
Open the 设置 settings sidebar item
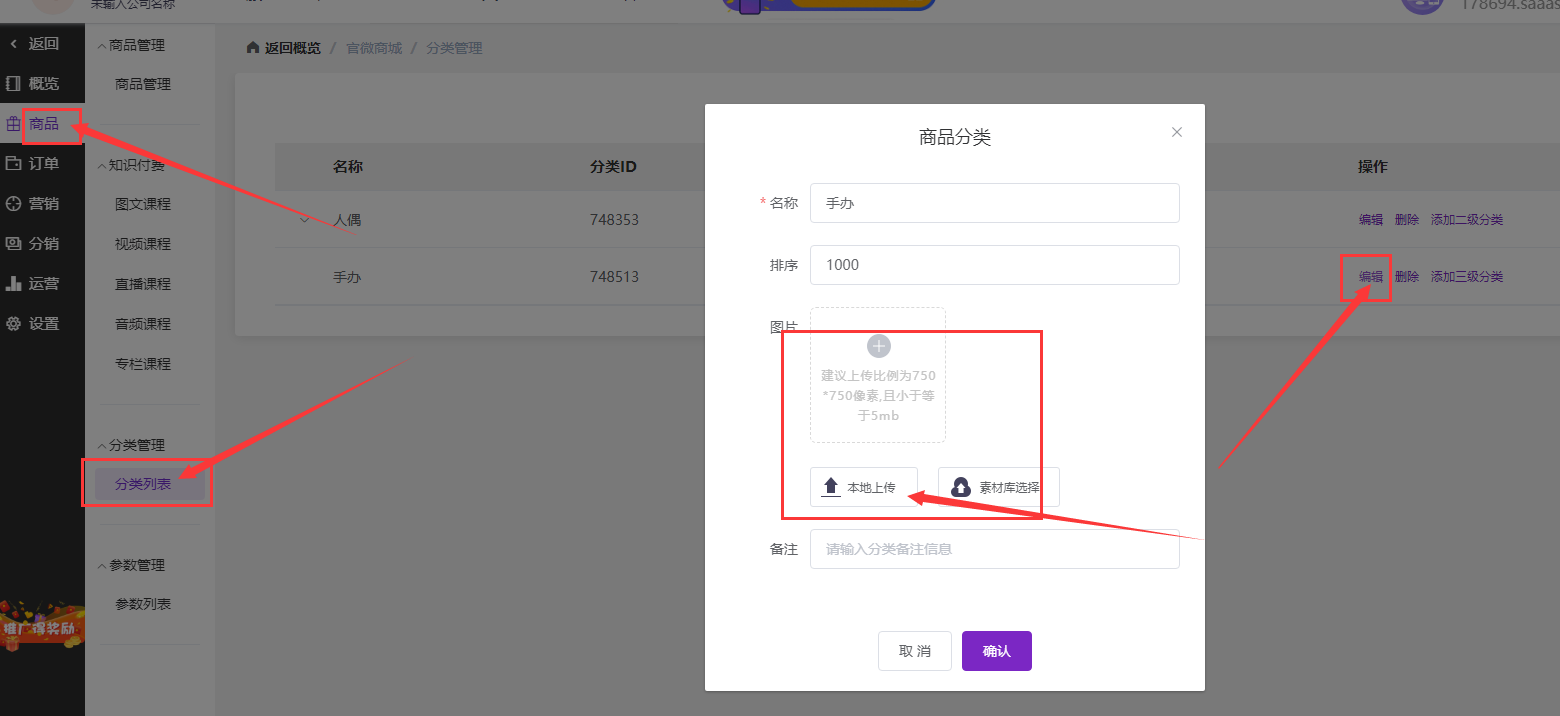click(42, 324)
